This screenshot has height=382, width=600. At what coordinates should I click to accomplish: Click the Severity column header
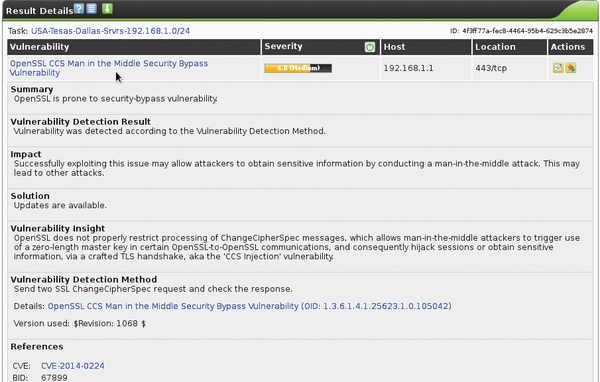[x=321, y=47]
